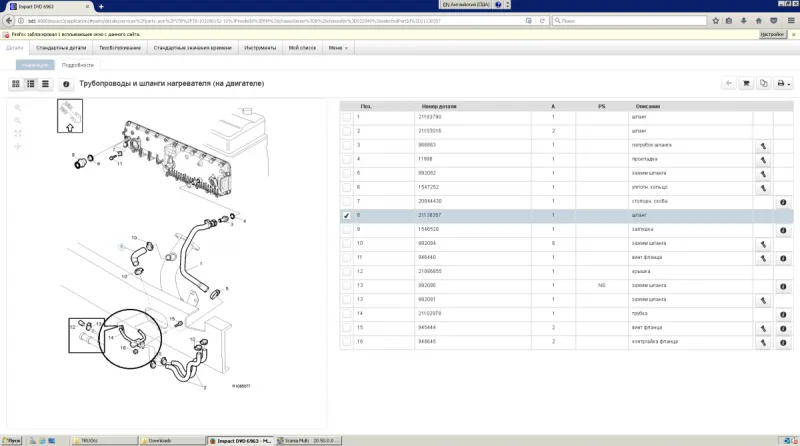Open the Мой список tab

coord(304,47)
